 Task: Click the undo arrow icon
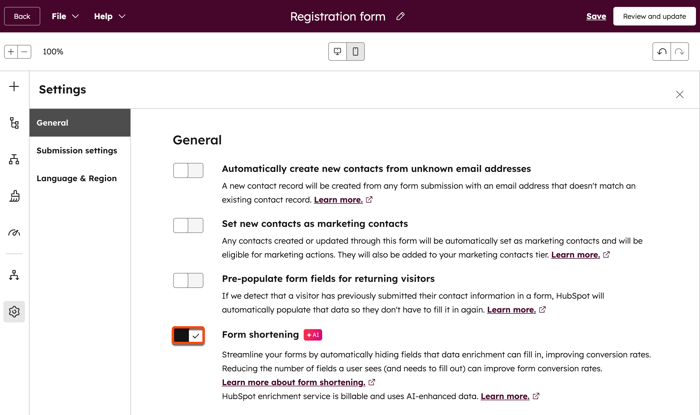(x=662, y=52)
